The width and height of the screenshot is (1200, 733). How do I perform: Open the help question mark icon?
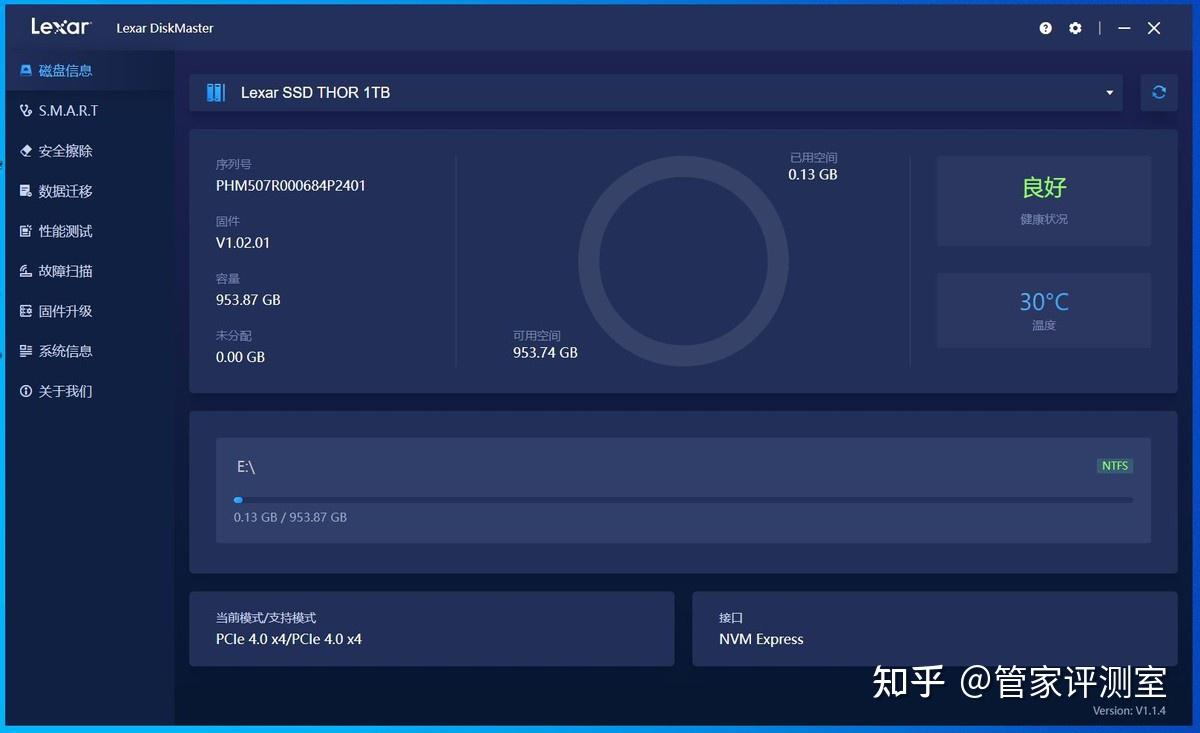1045,28
